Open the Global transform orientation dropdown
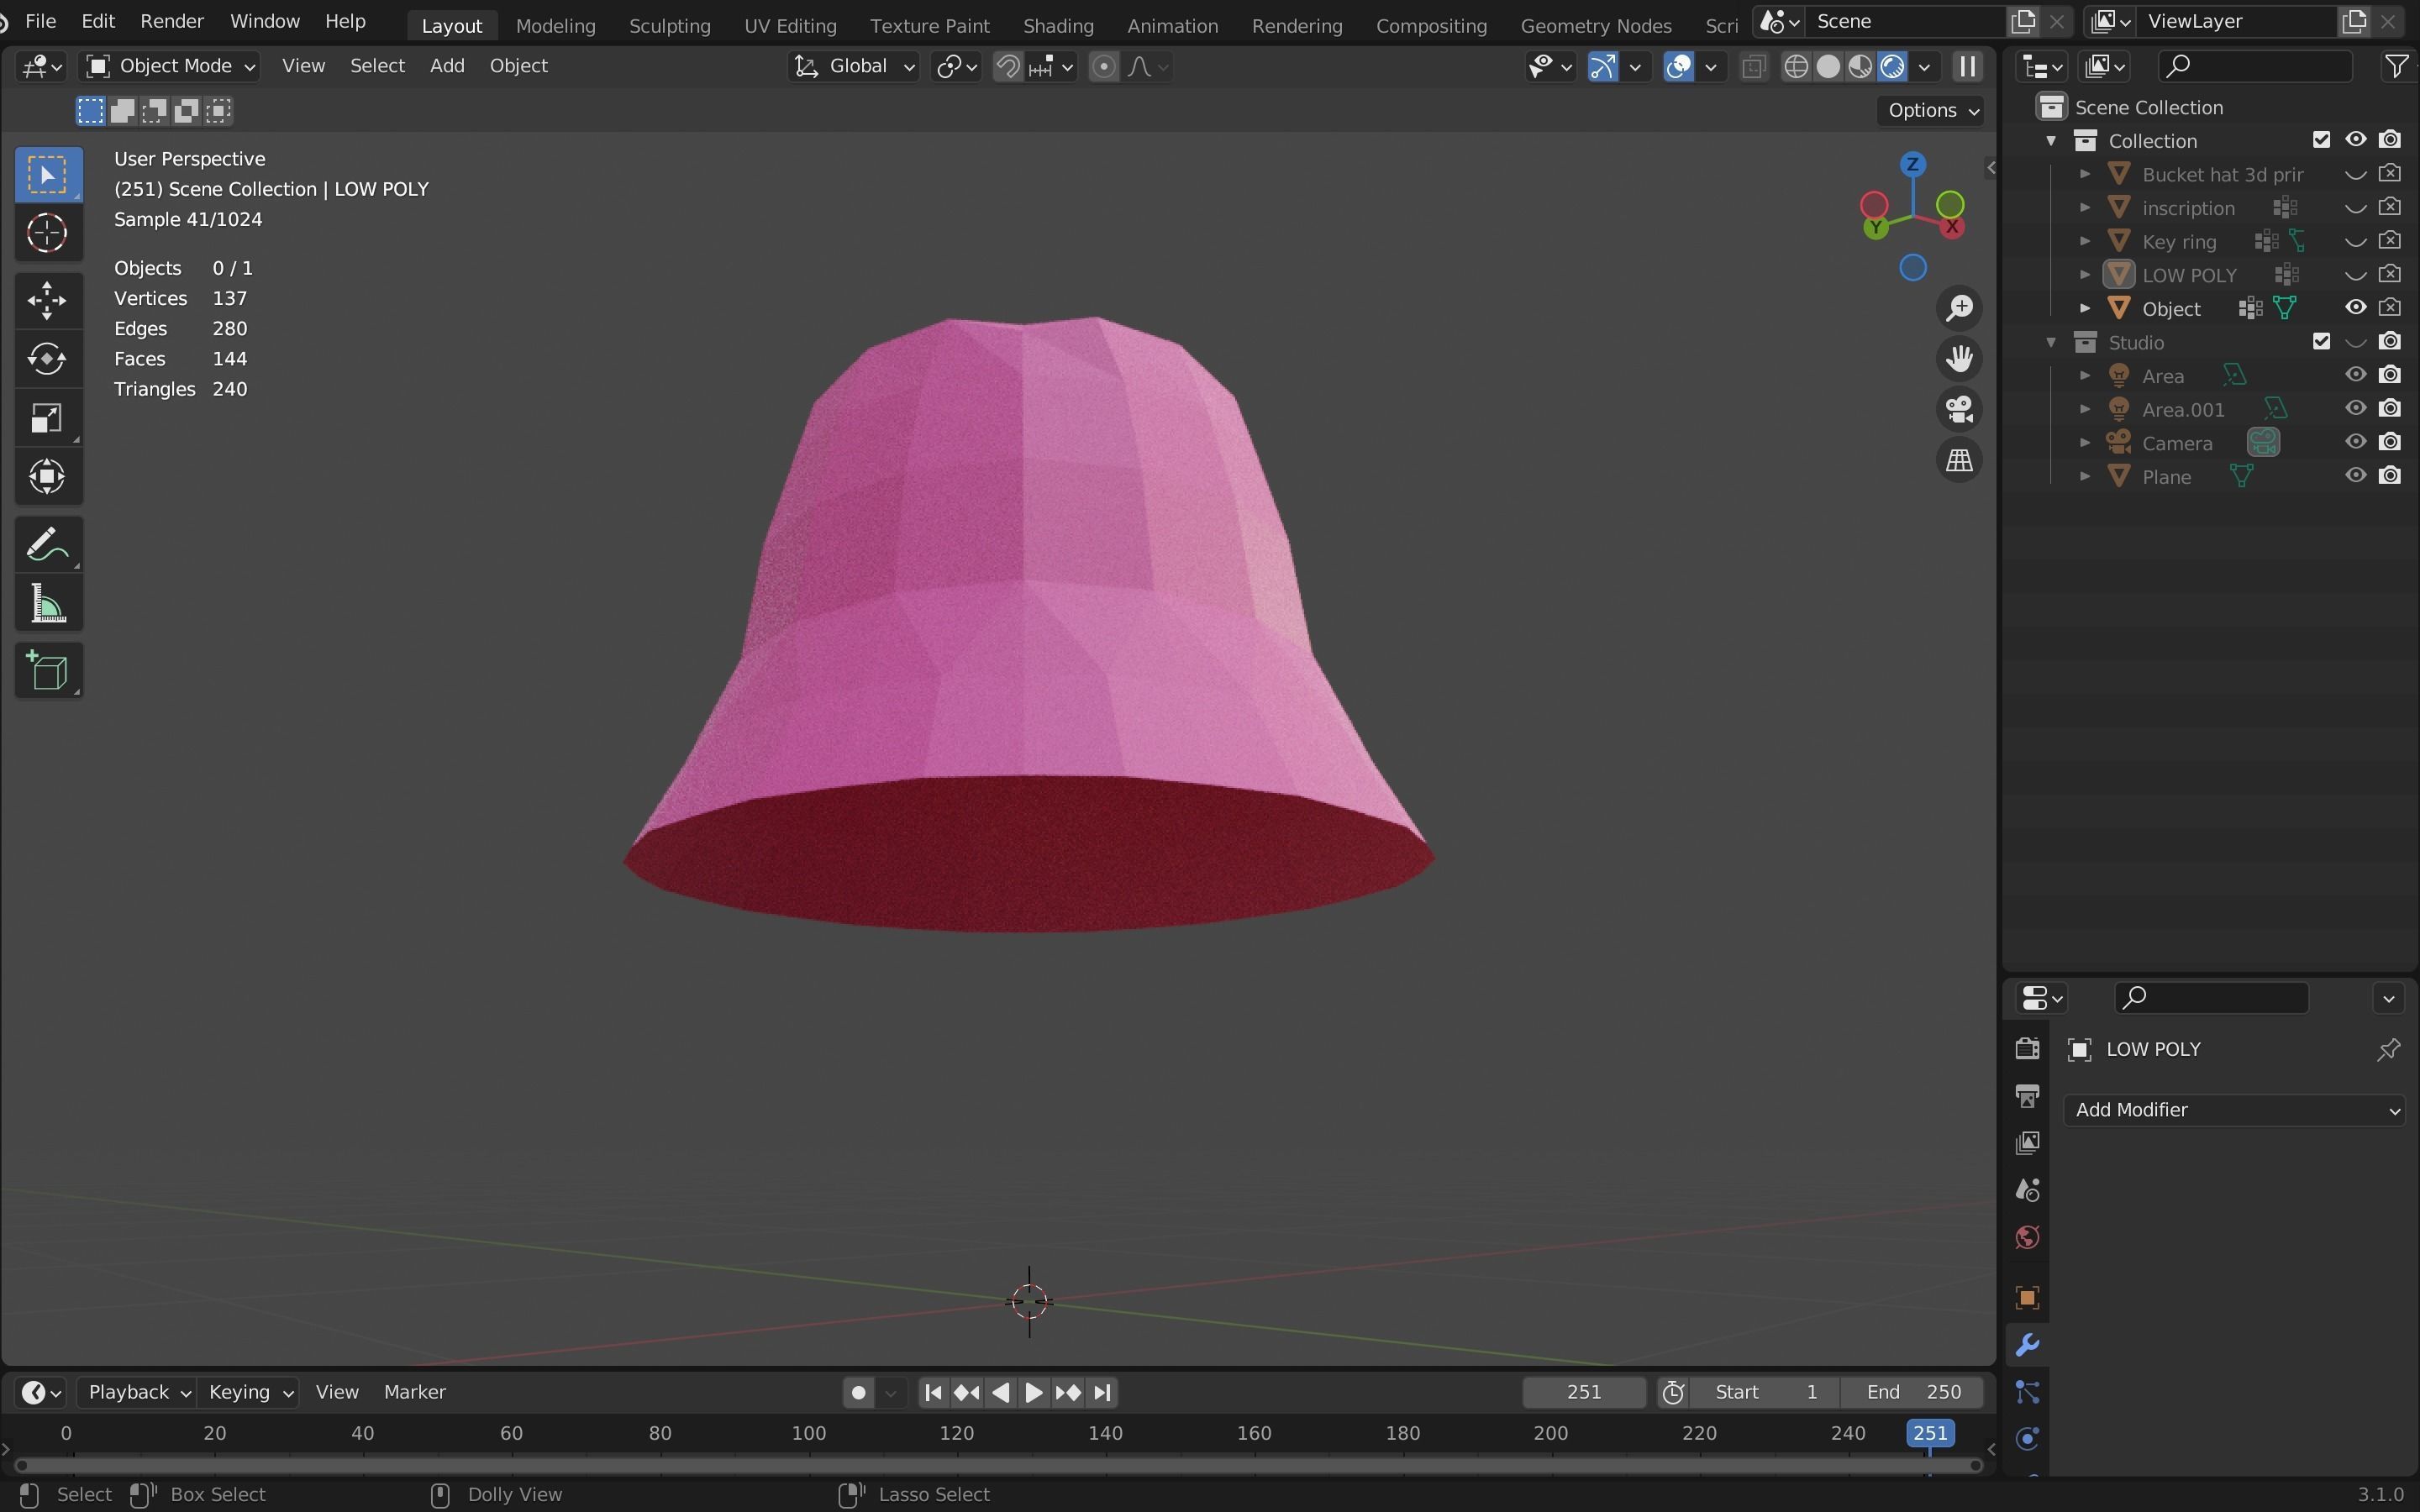 pyautogui.click(x=853, y=67)
